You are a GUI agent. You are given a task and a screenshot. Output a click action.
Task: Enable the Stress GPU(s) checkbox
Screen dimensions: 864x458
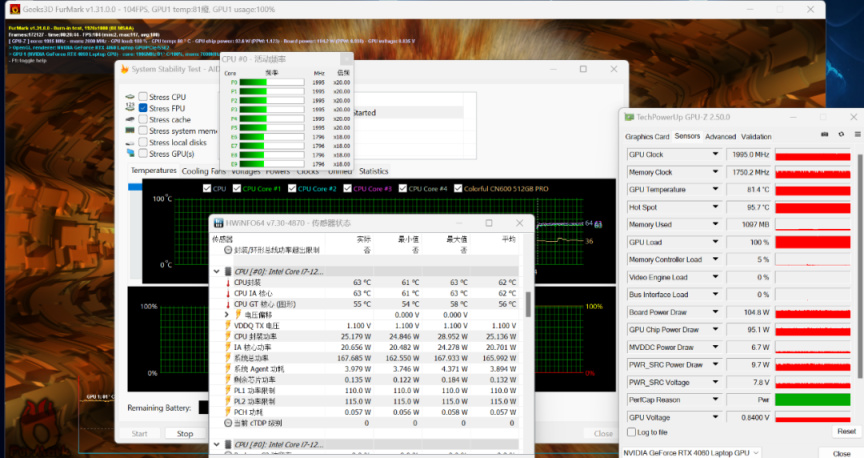[143, 153]
